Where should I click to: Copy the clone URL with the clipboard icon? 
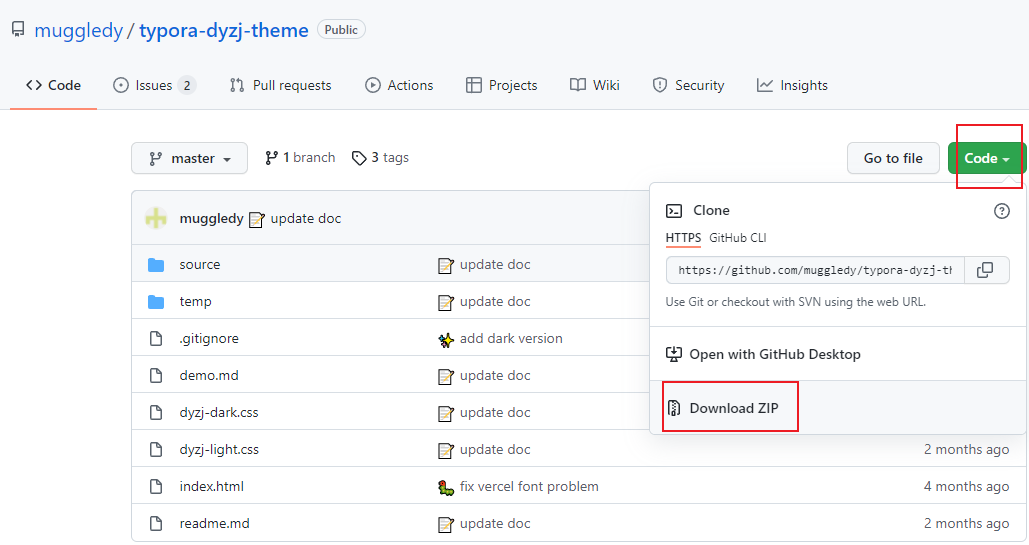(x=986, y=270)
